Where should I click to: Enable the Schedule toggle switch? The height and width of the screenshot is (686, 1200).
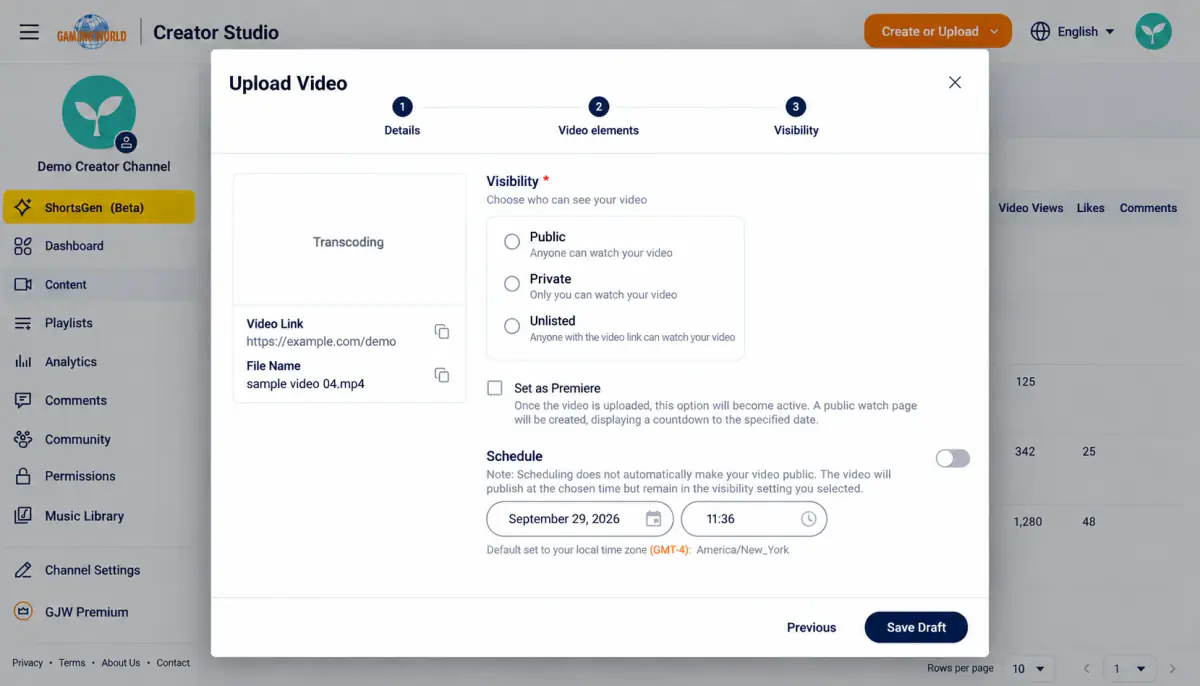tap(953, 458)
